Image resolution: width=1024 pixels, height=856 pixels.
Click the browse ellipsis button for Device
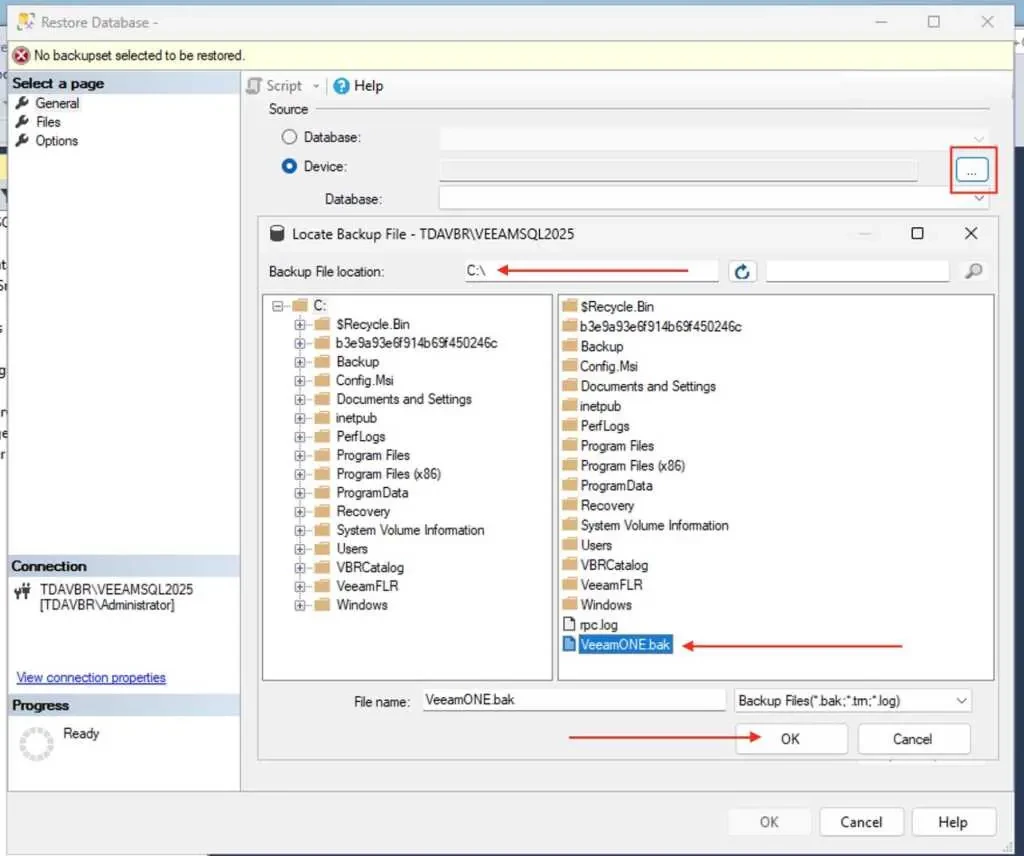pos(971,171)
